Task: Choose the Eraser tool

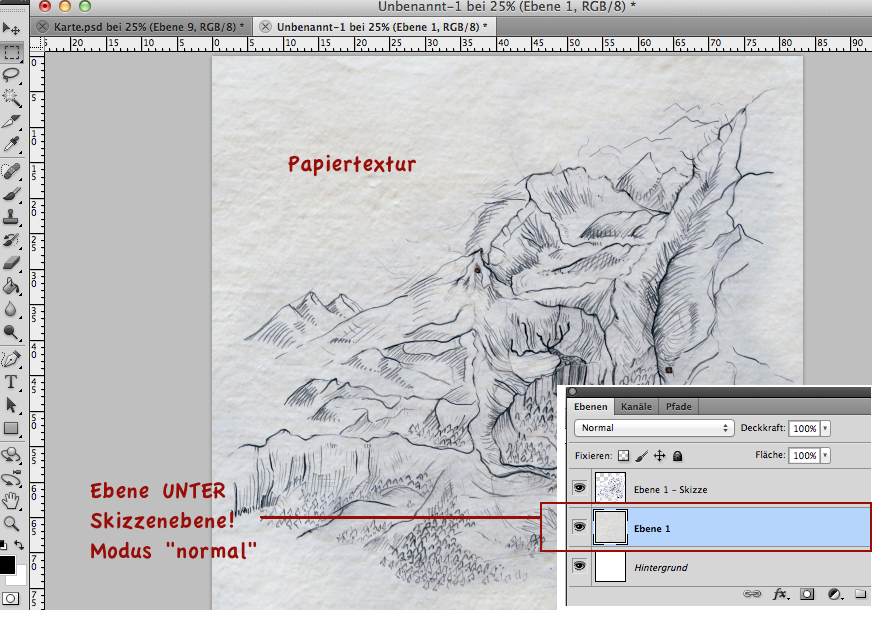Action: (x=12, y=263)
